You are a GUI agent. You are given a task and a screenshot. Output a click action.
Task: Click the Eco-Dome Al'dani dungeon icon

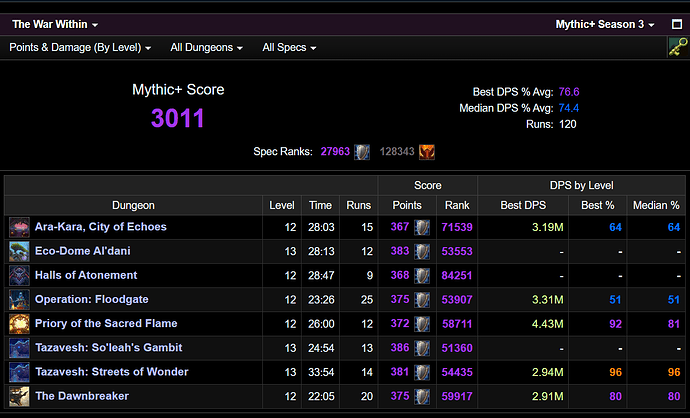click(19, 251)
